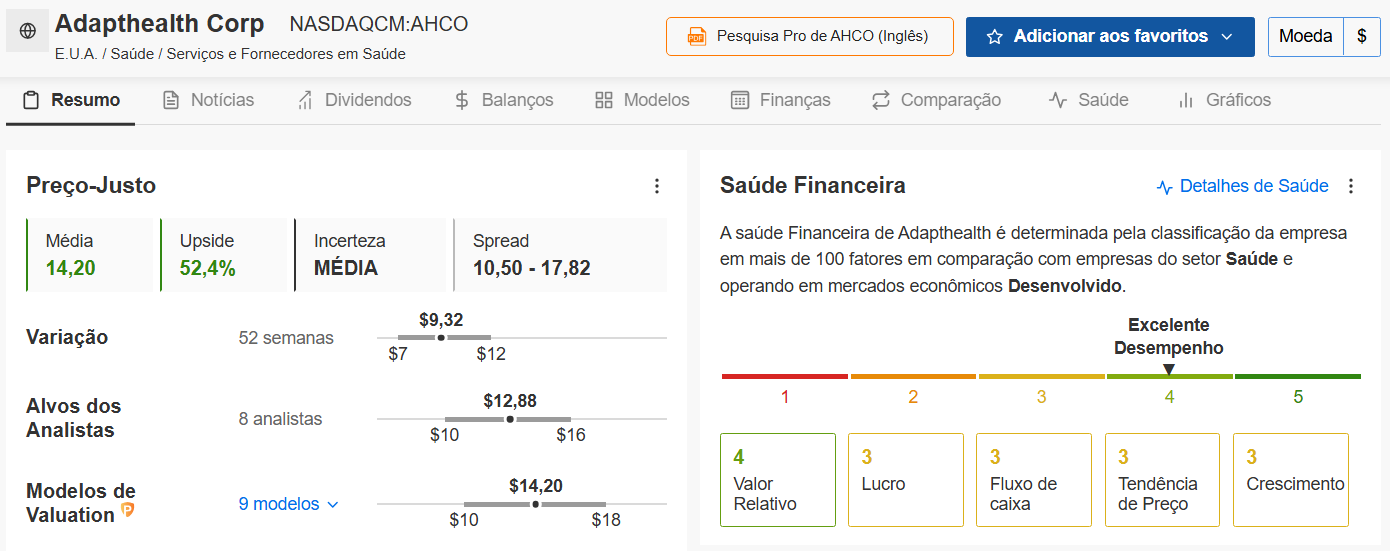Click the dollar sign currency symbol
The image size is (1390, 551).
point(1362,37)
